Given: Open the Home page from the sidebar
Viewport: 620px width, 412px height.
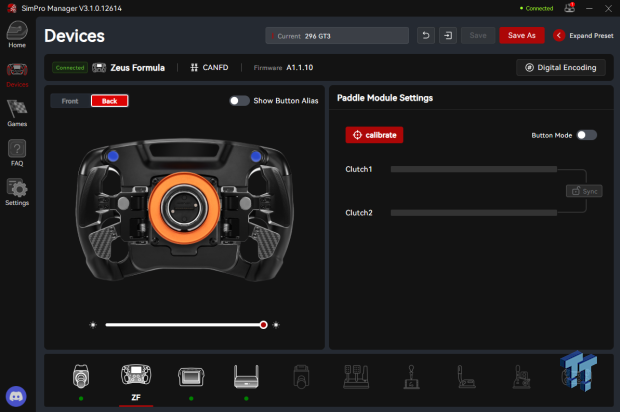Looking at the screenshot, I should pos(17,35).
